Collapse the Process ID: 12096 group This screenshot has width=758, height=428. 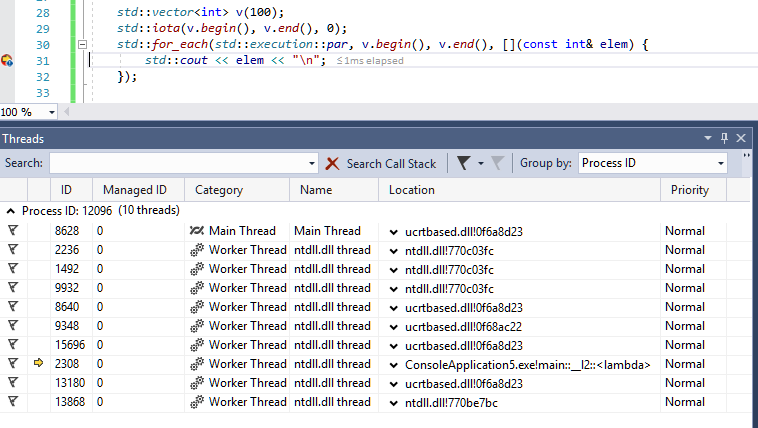[11, 211]
